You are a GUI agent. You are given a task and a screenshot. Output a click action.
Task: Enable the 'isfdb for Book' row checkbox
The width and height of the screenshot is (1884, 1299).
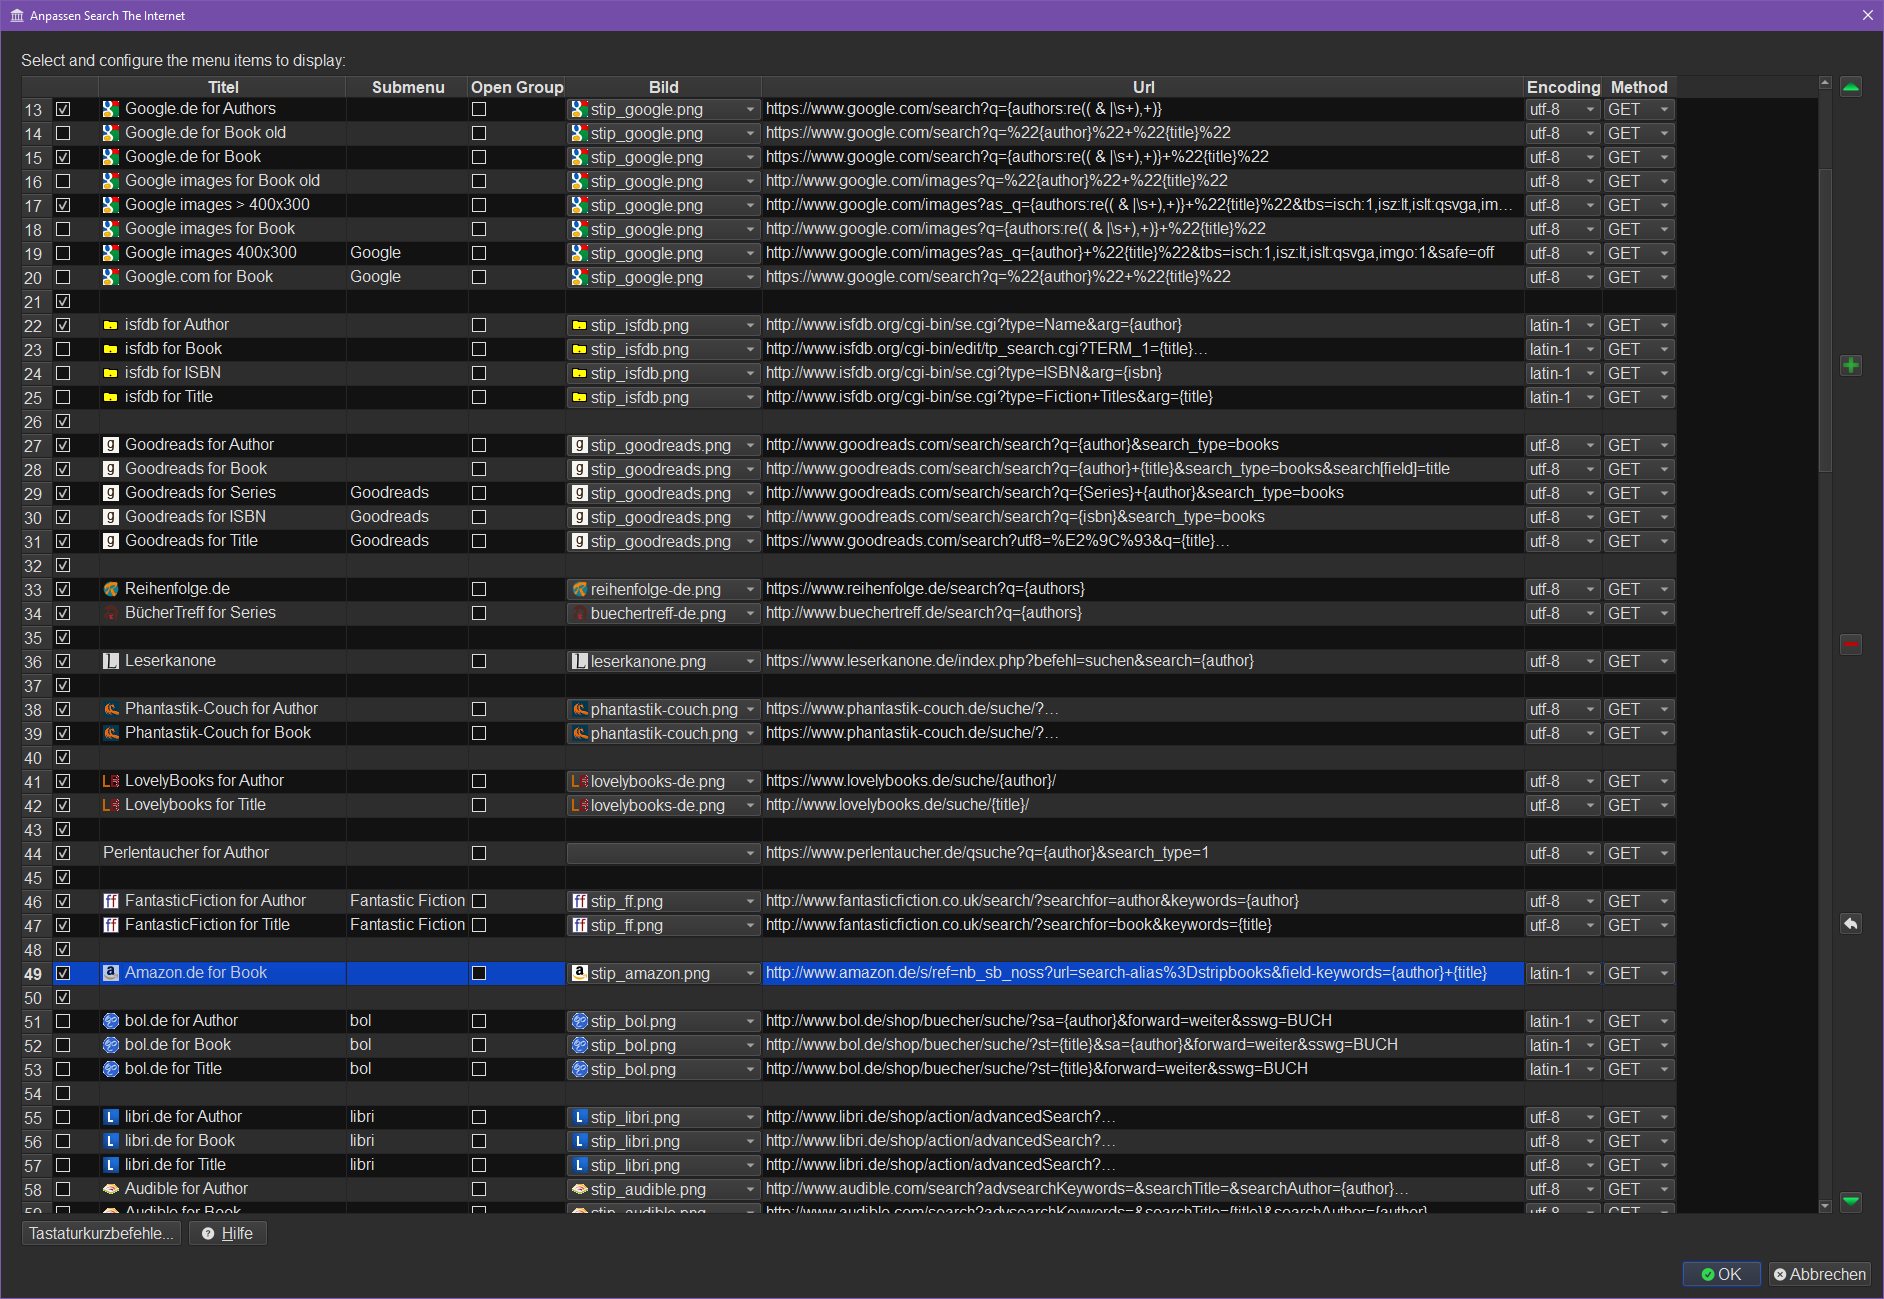point(63,349)
